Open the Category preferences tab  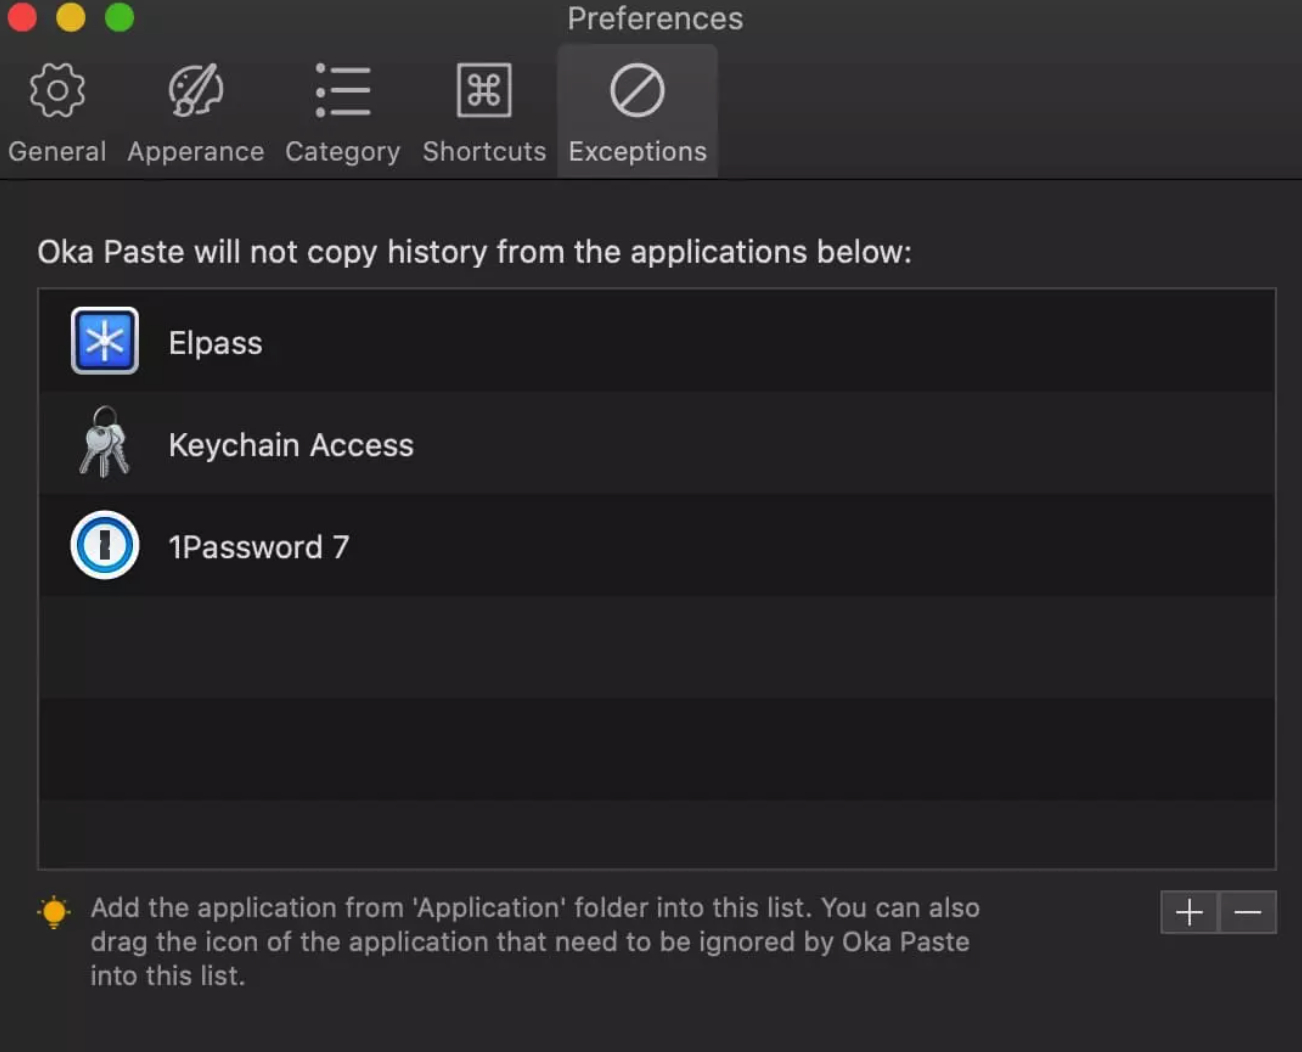342,112
